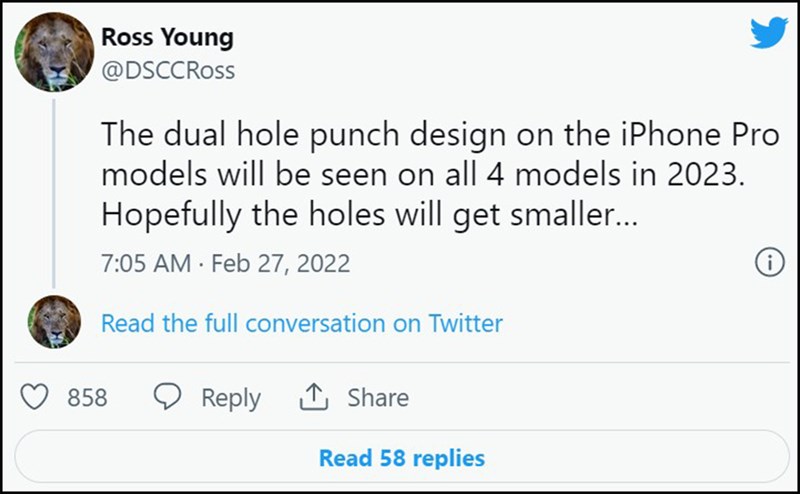Viewport: 800px width, 494px height.
Task: Click the Feb 27, 2022 date
Action: [281, 264]
